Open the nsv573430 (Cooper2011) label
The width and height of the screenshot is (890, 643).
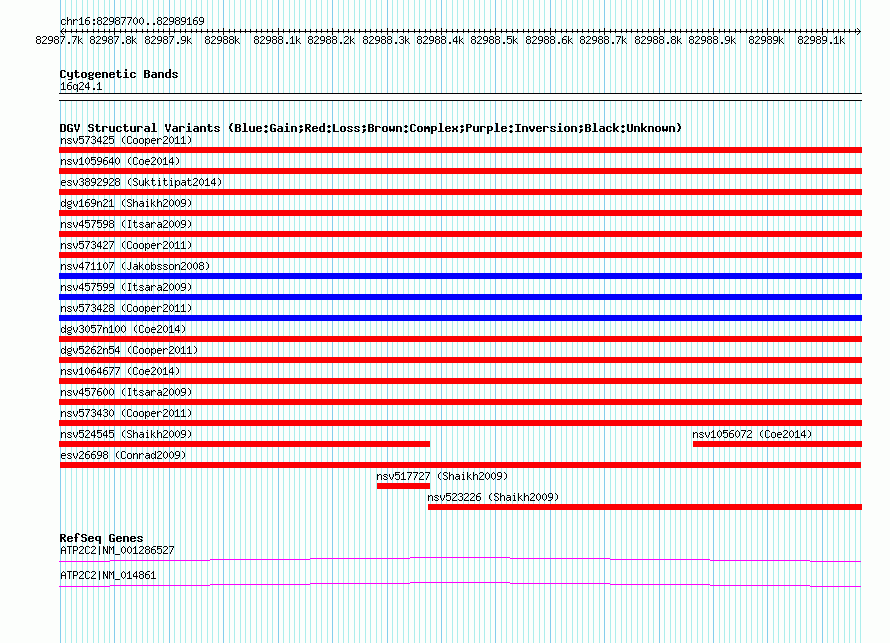pyautogui.click(x=126, y=413)
